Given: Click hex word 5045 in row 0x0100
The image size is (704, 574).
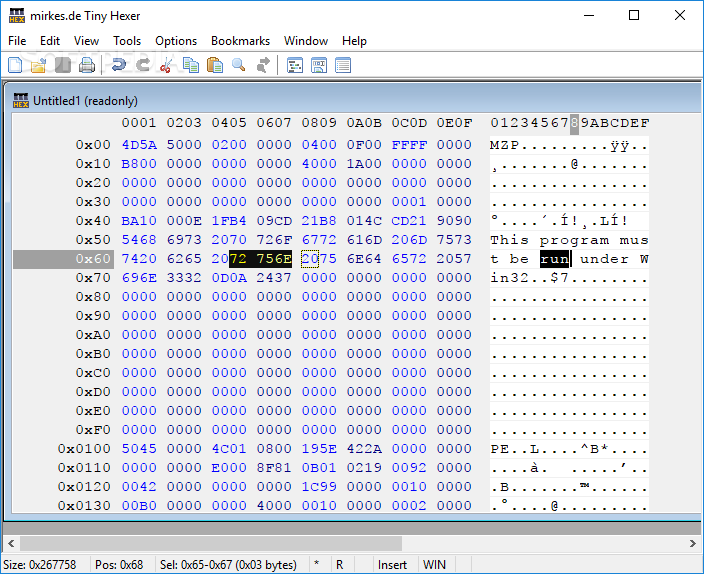Looking at the screenshot, I should coord(139,448).
